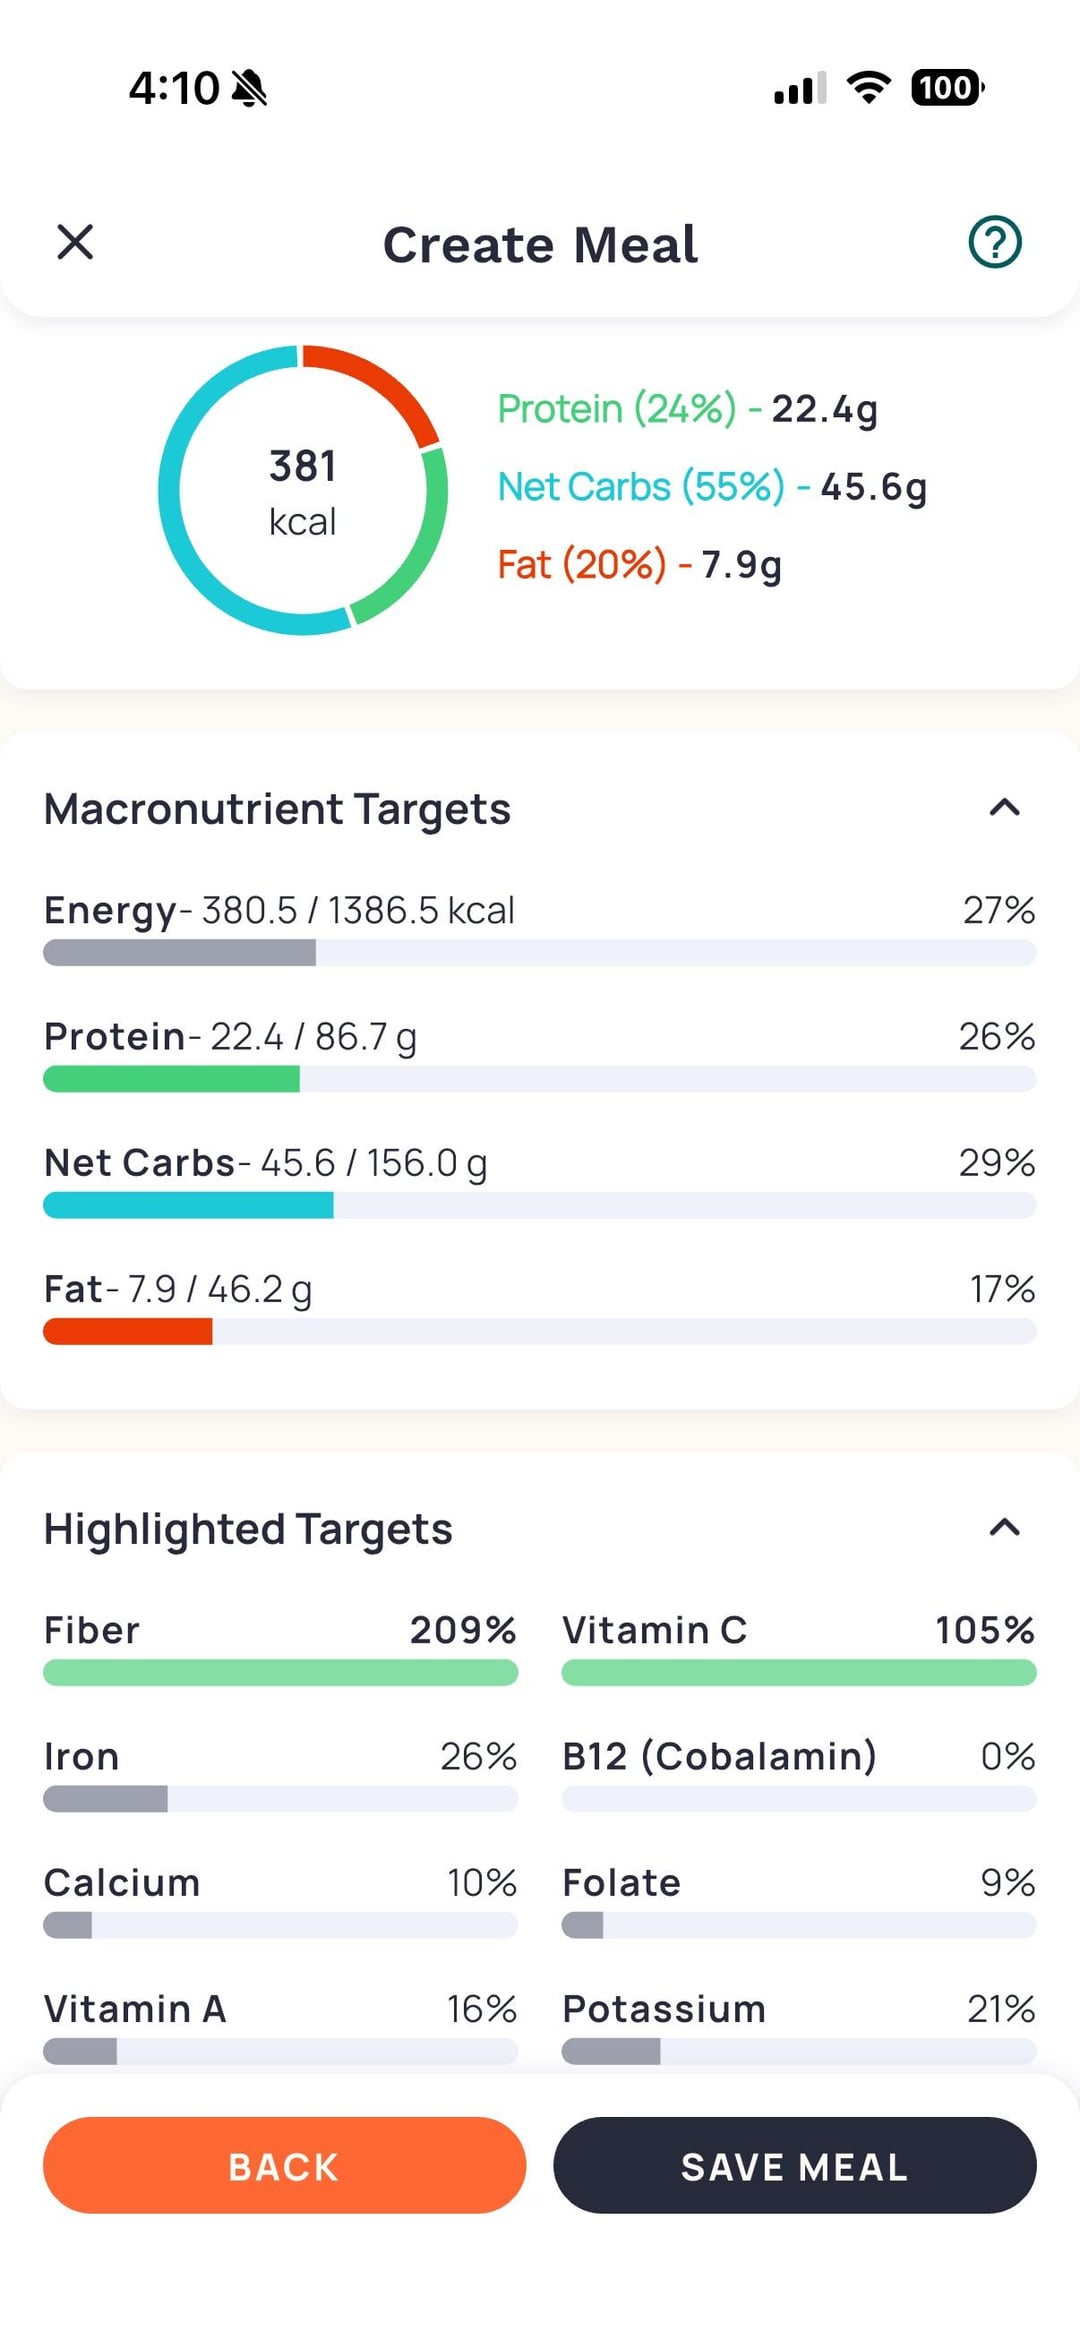The image size is (1080, 2348).
Task: Tap the Folate target row
Action: [798, 1902]
